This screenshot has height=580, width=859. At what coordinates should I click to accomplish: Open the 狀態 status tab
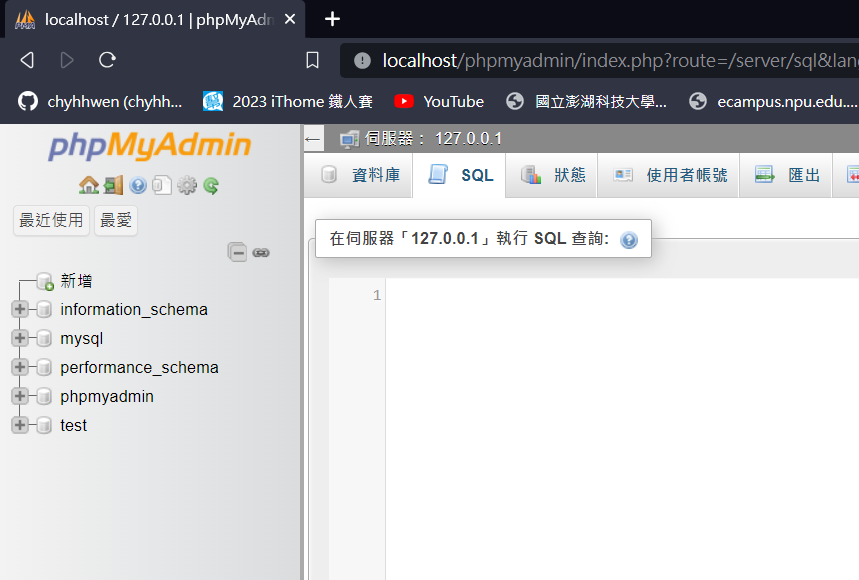point(552,175)
